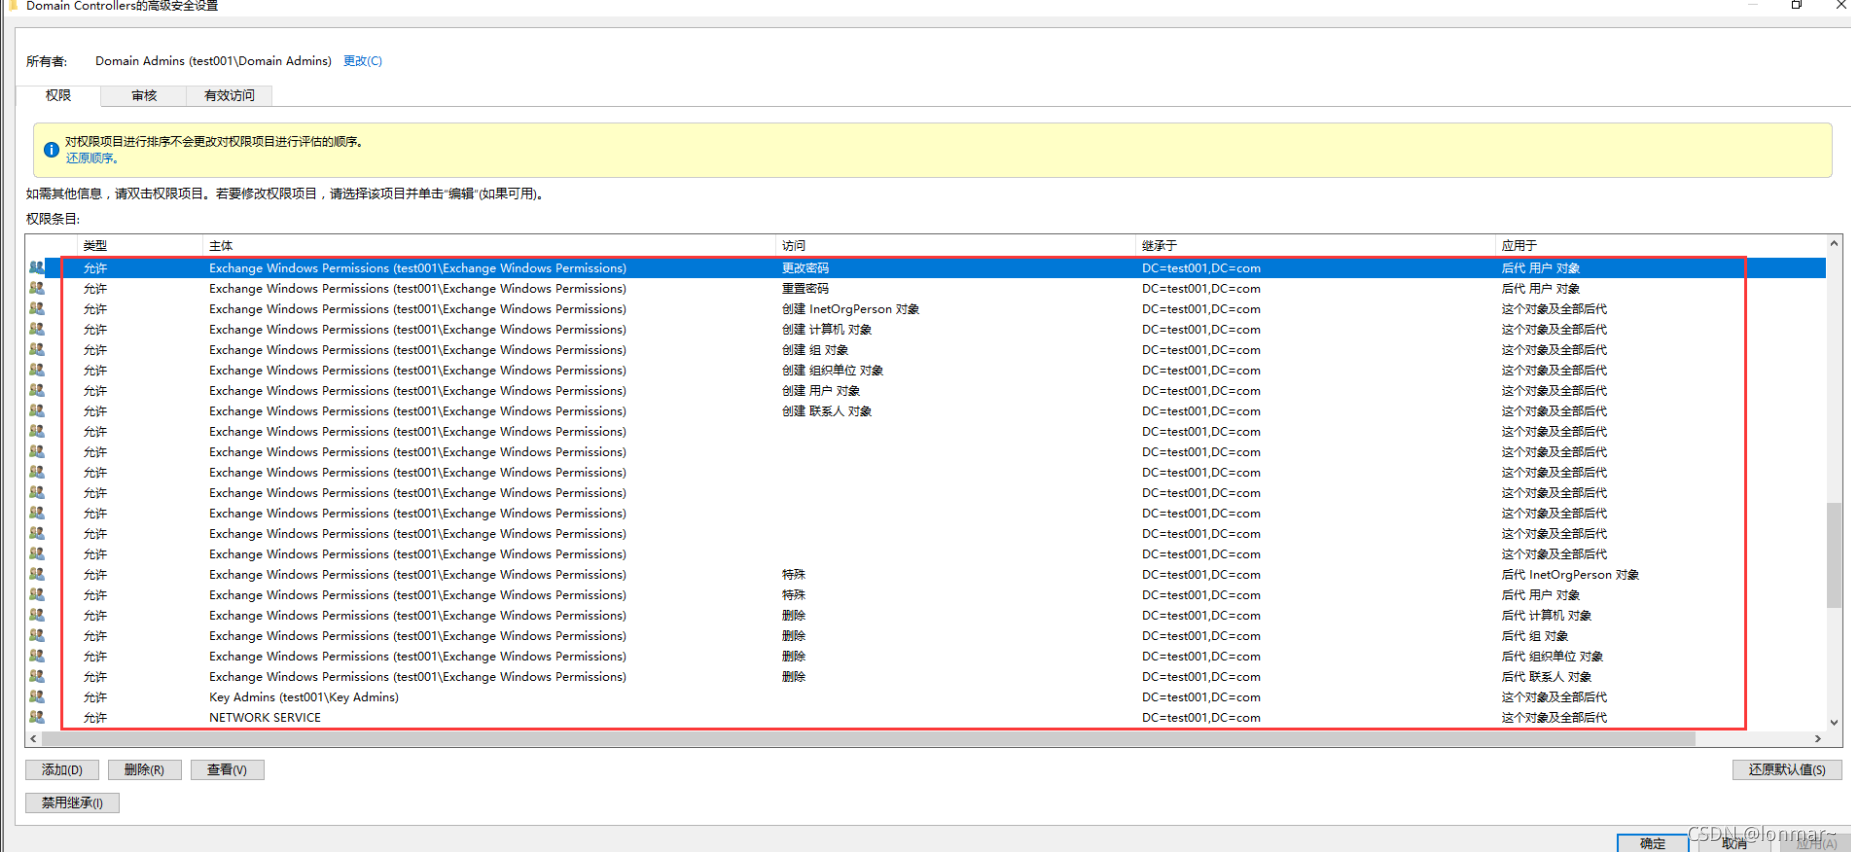This screenshot has width=1851, height=852.
Task: Click 后代 计算机 对象 applies-to cell
Action: [1546, 615]
